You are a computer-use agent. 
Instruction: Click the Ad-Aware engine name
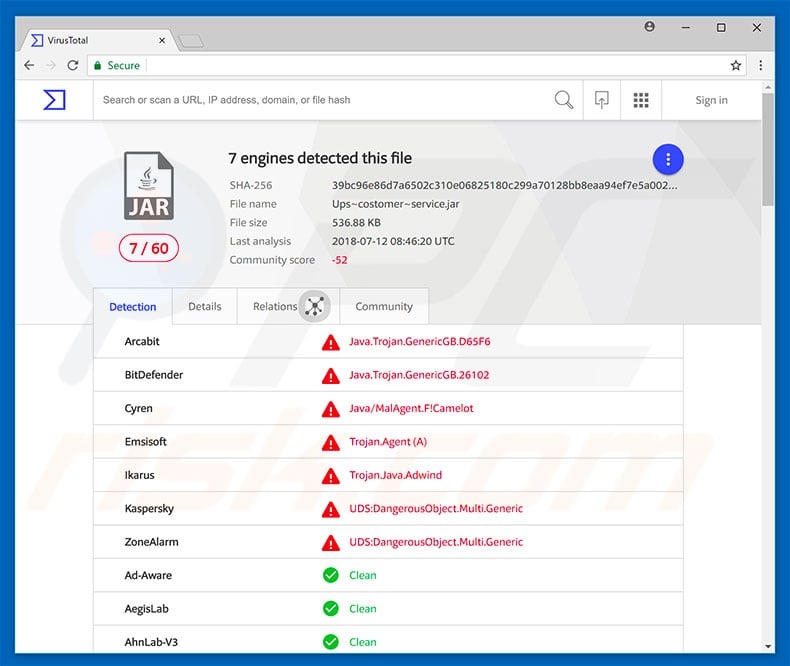(x=148, y=575)
